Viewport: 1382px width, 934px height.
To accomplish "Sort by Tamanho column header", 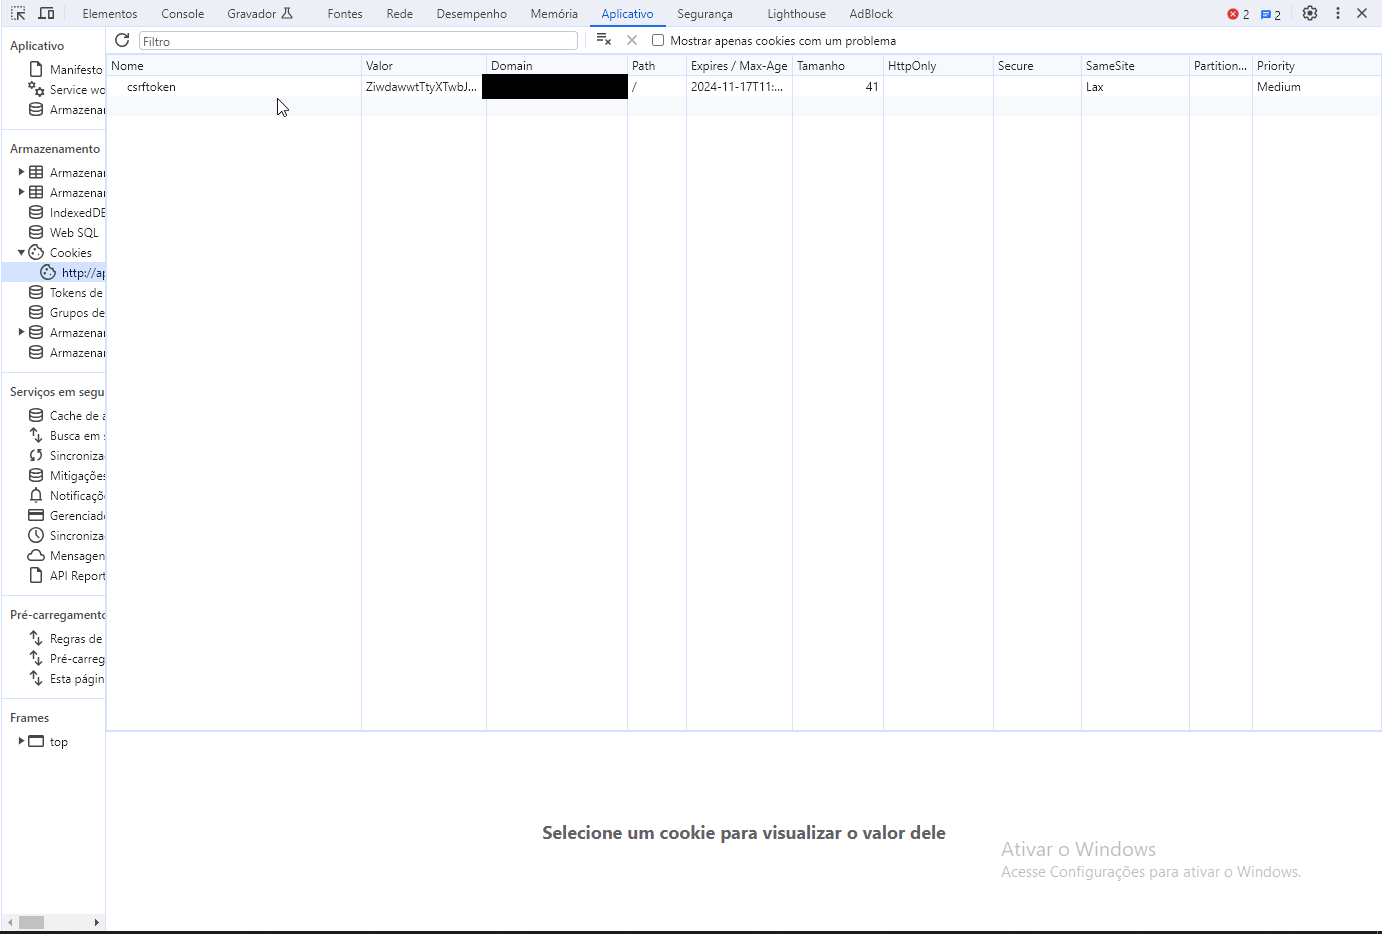I will point(838,65).
